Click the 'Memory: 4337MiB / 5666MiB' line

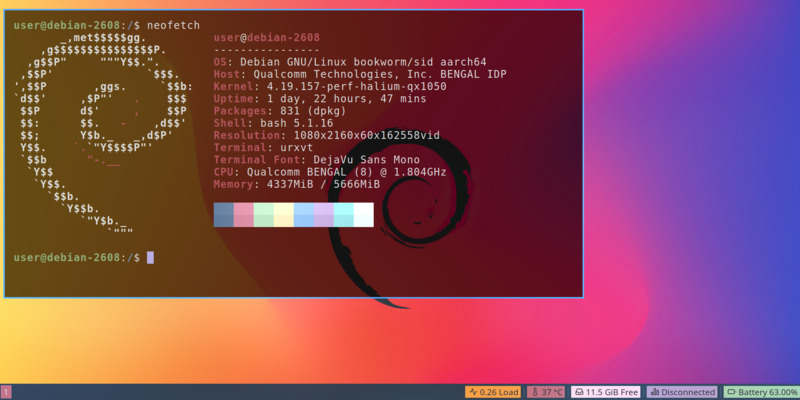[297, 185]
